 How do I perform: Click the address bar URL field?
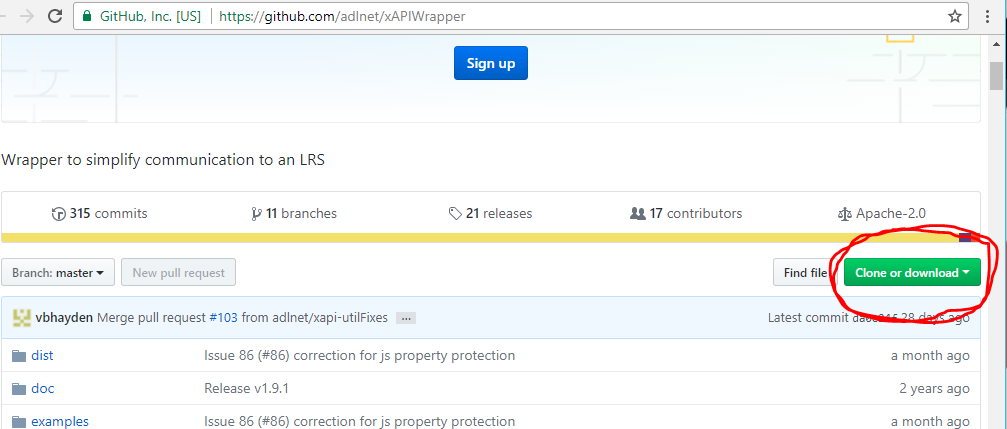[x=521, y=16]
